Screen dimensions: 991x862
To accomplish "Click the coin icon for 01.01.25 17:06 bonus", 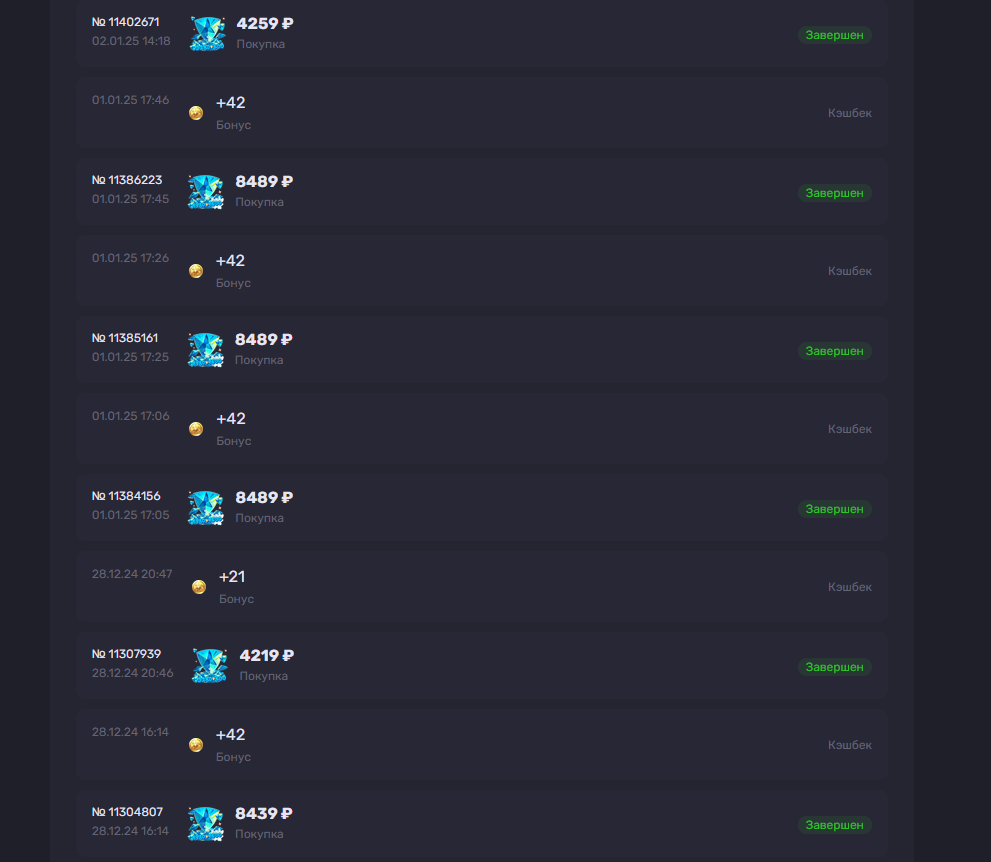I will pos(196,429).
